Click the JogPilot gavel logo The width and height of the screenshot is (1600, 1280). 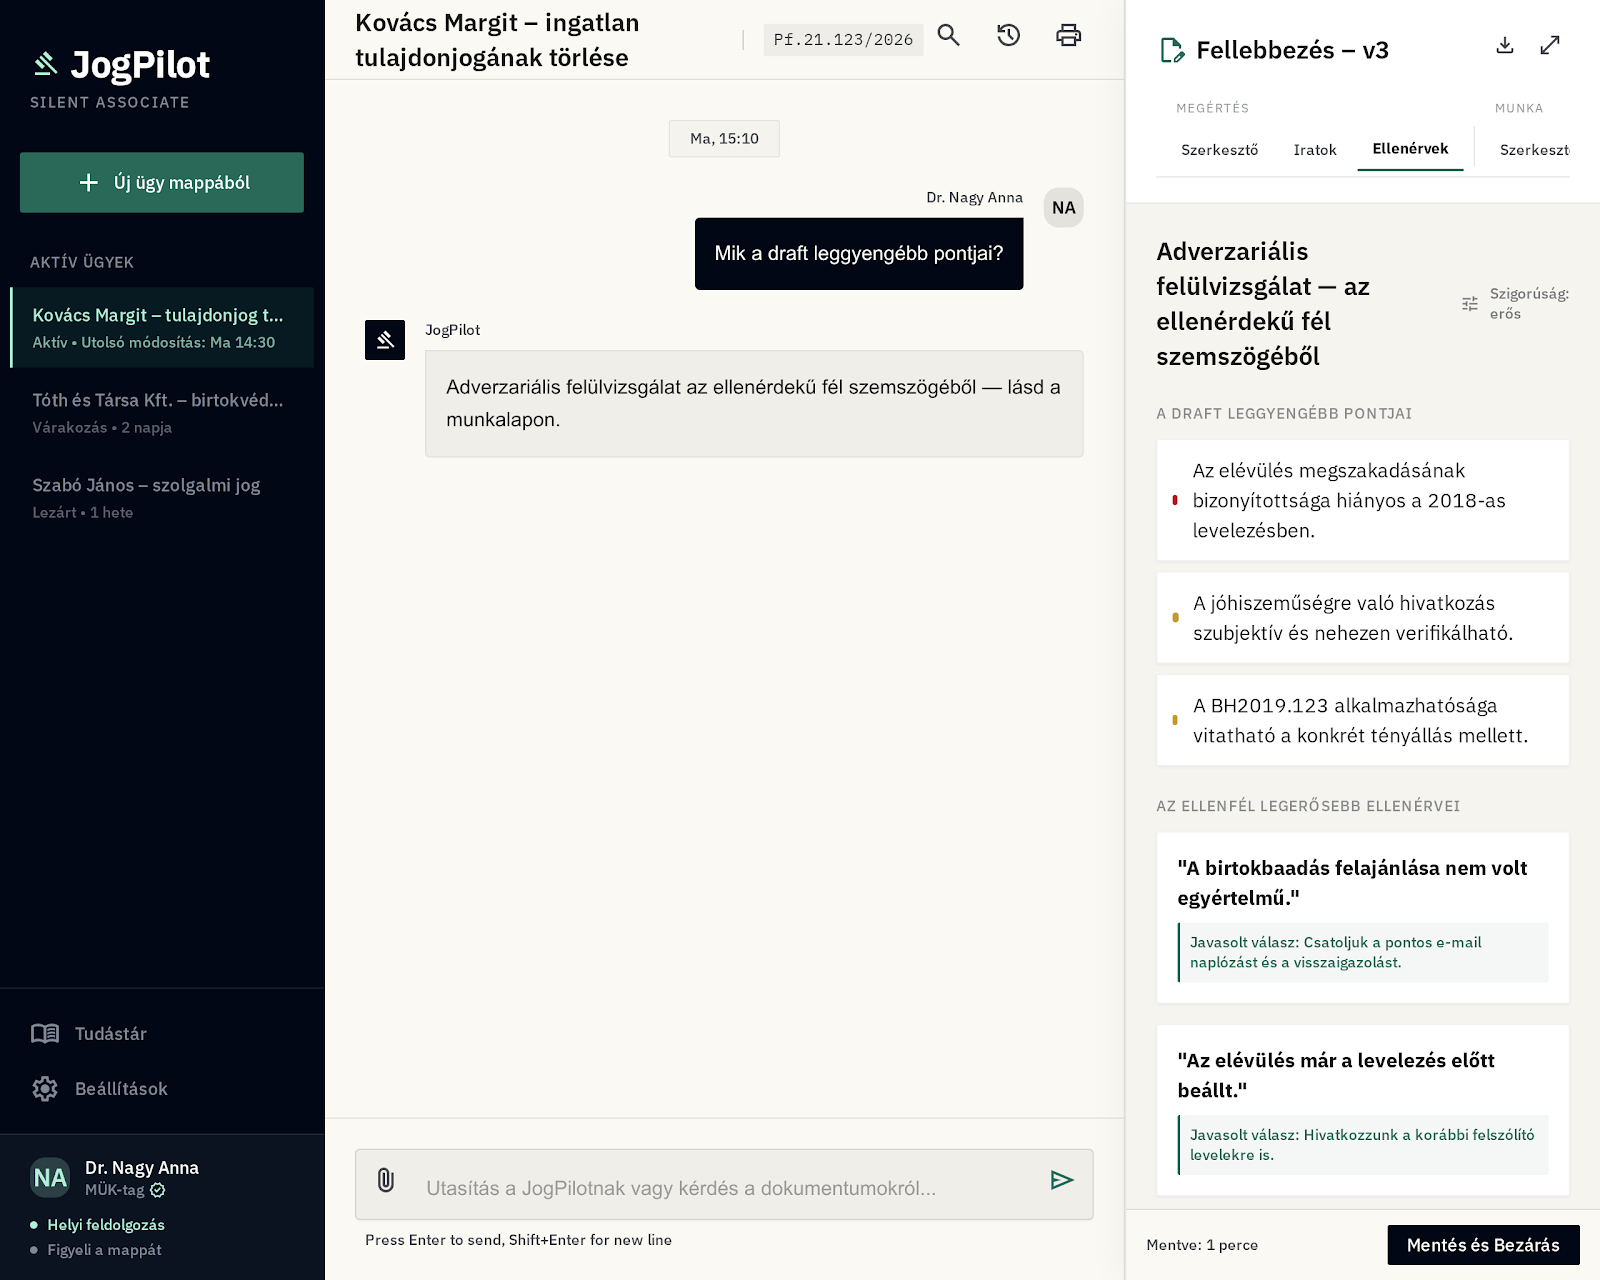click(46, 64)
